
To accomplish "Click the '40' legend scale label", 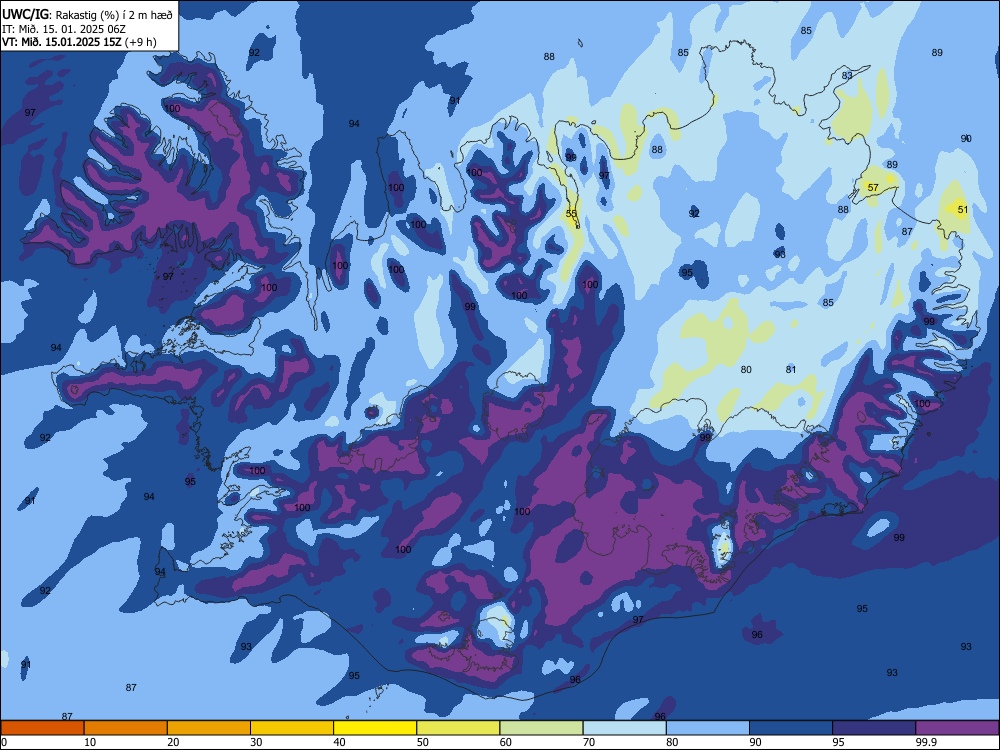I will pyautogui.click(x=339, y=742).
